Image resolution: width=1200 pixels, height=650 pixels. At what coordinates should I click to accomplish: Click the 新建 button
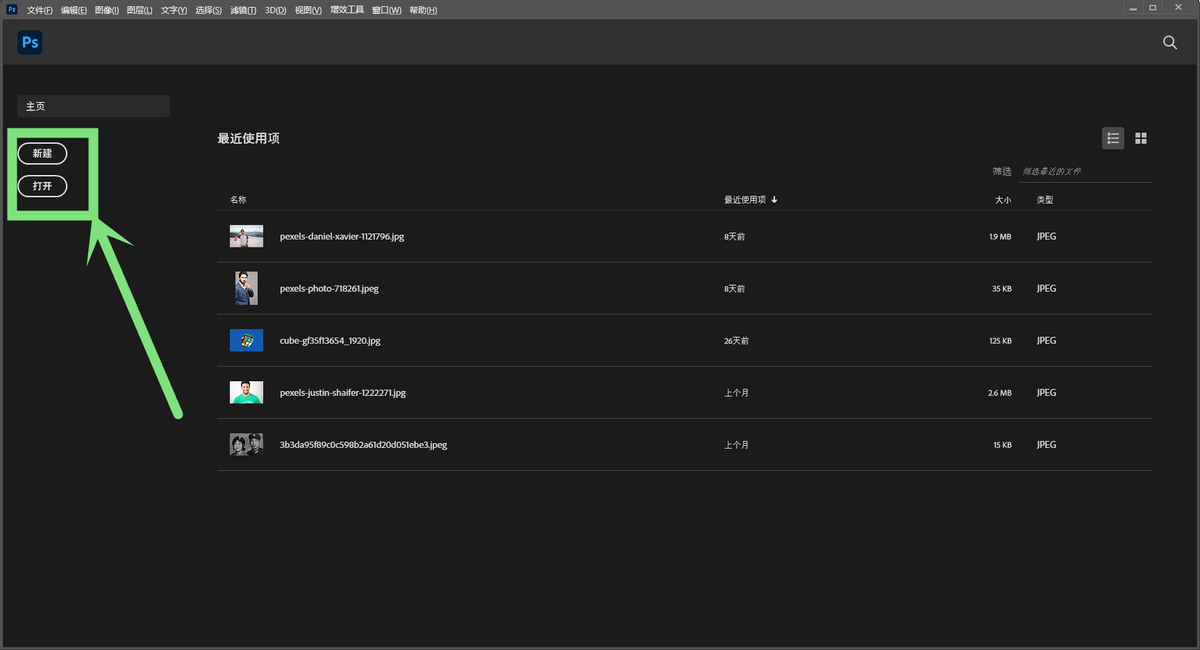(x=42, y=153)
